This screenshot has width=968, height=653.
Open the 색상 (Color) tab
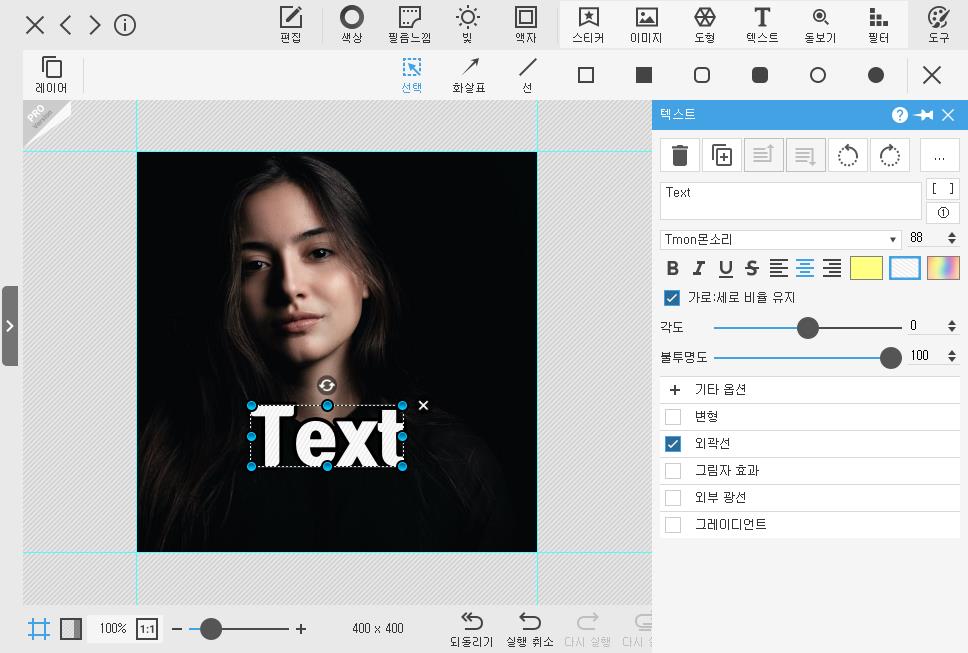[x=352, y=25]
